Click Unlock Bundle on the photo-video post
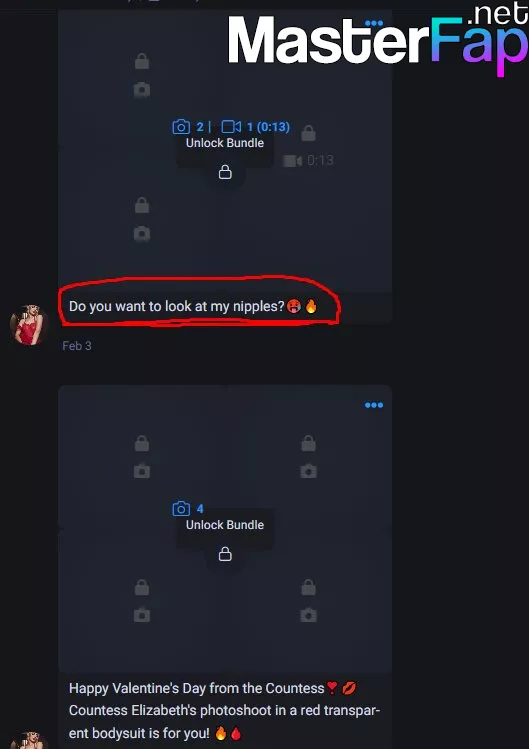Screen dimensions: 529x749 point(225,143)
